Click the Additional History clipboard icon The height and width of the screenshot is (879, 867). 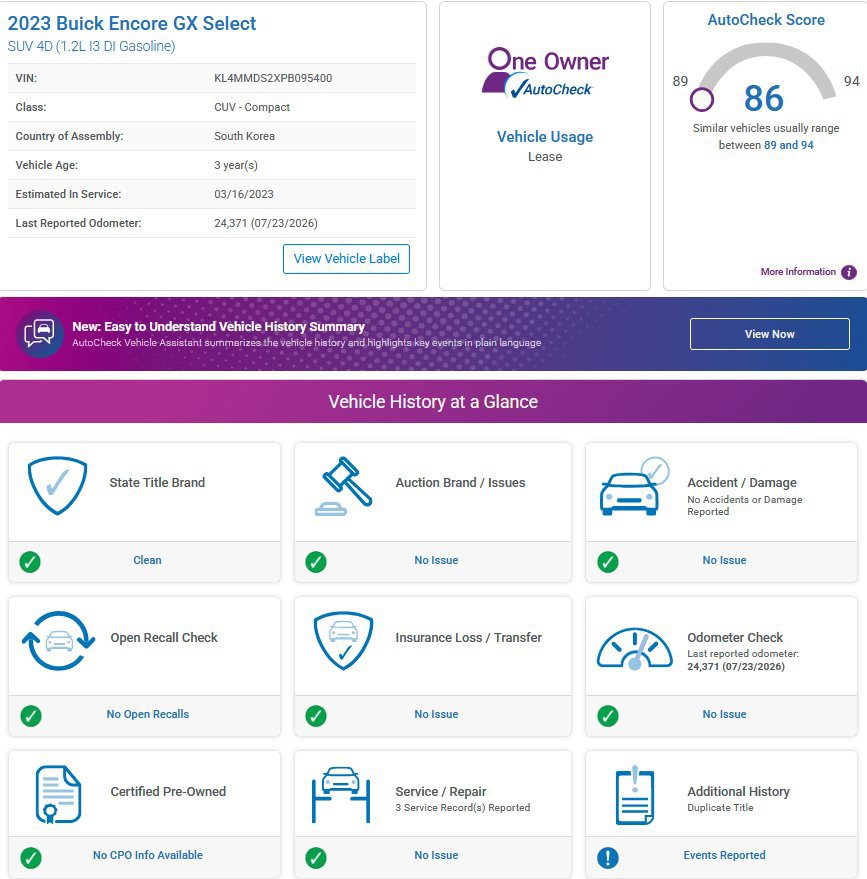point(634,795)
